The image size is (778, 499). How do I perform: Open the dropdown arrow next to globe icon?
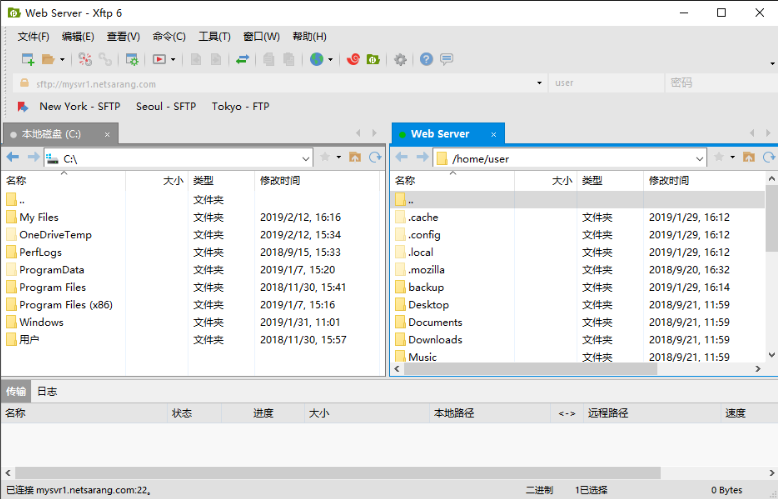click(330, 60)
